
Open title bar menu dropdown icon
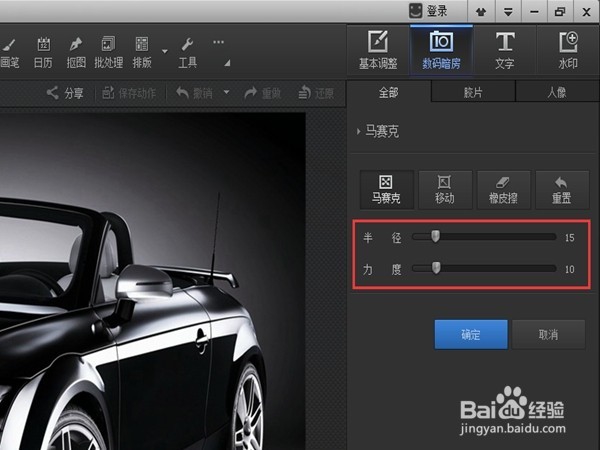coord(508,12)
